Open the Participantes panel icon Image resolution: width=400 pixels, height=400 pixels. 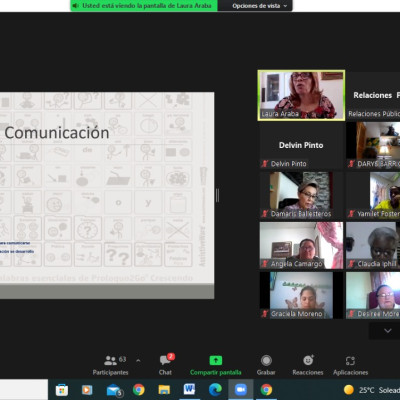tap(110, 360)
